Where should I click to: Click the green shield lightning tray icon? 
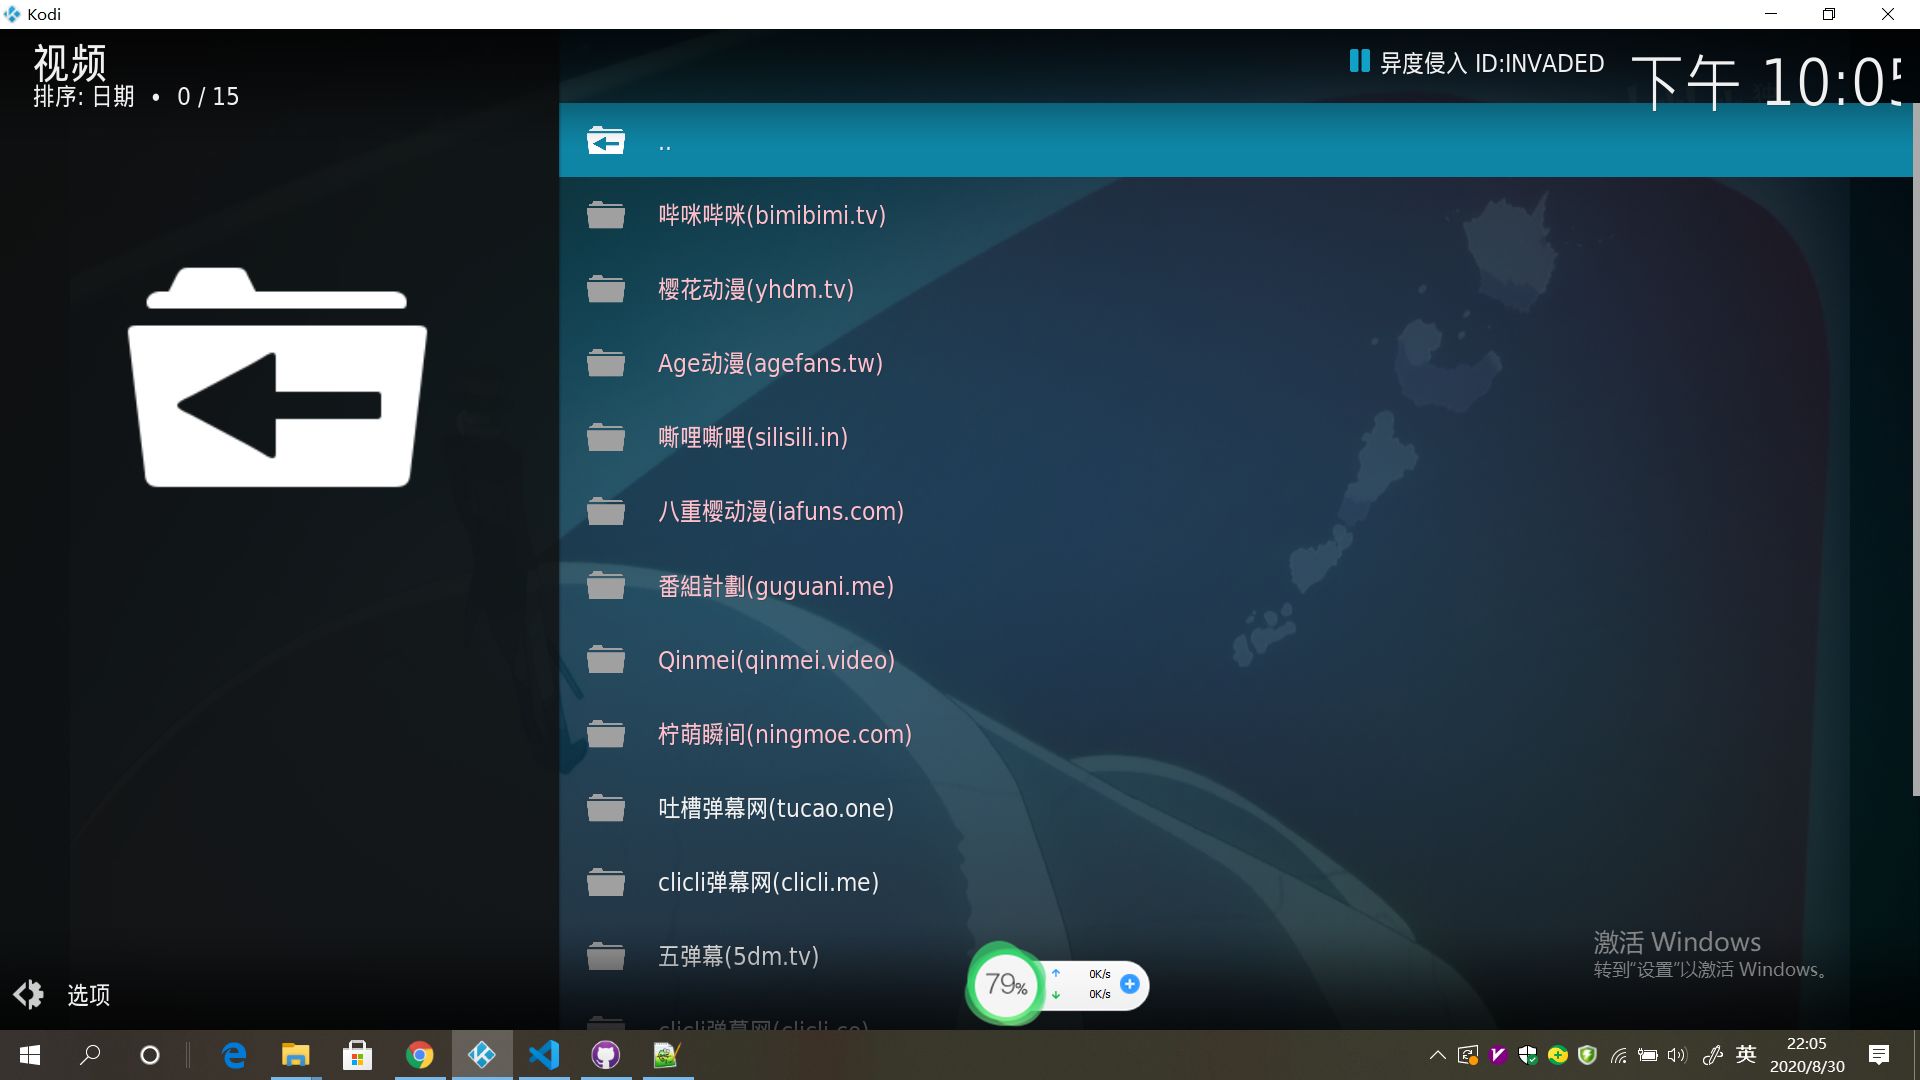coord(1587,1055)
